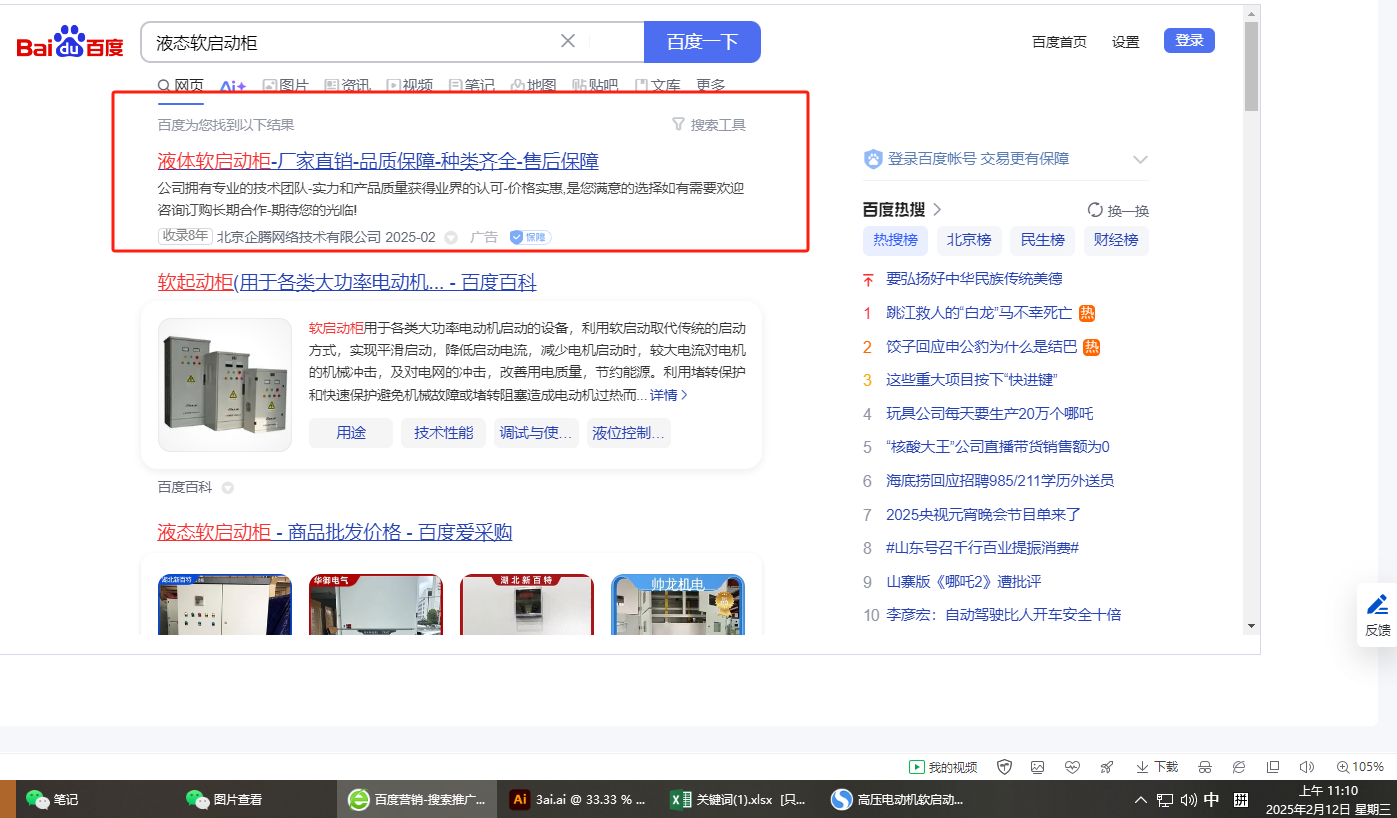The width and height of the screenshot is (1397, 818).
Task: Clear the search box with X icon
Action: click(x=568, y=41)
